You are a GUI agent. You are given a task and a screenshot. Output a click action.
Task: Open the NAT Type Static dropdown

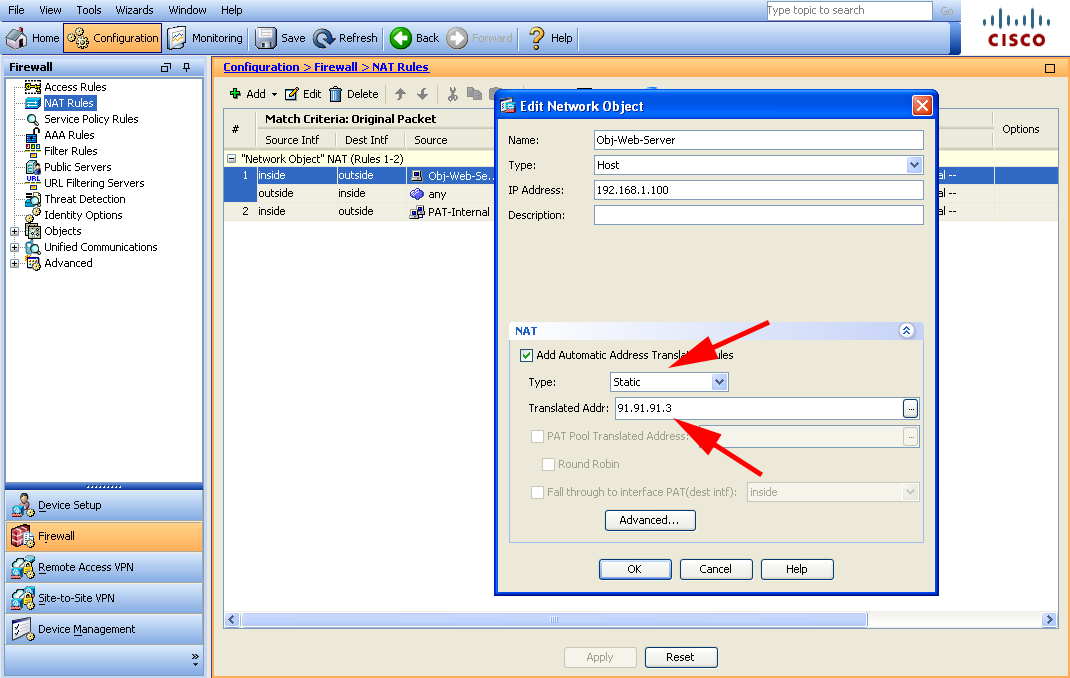tap(719, 382)
